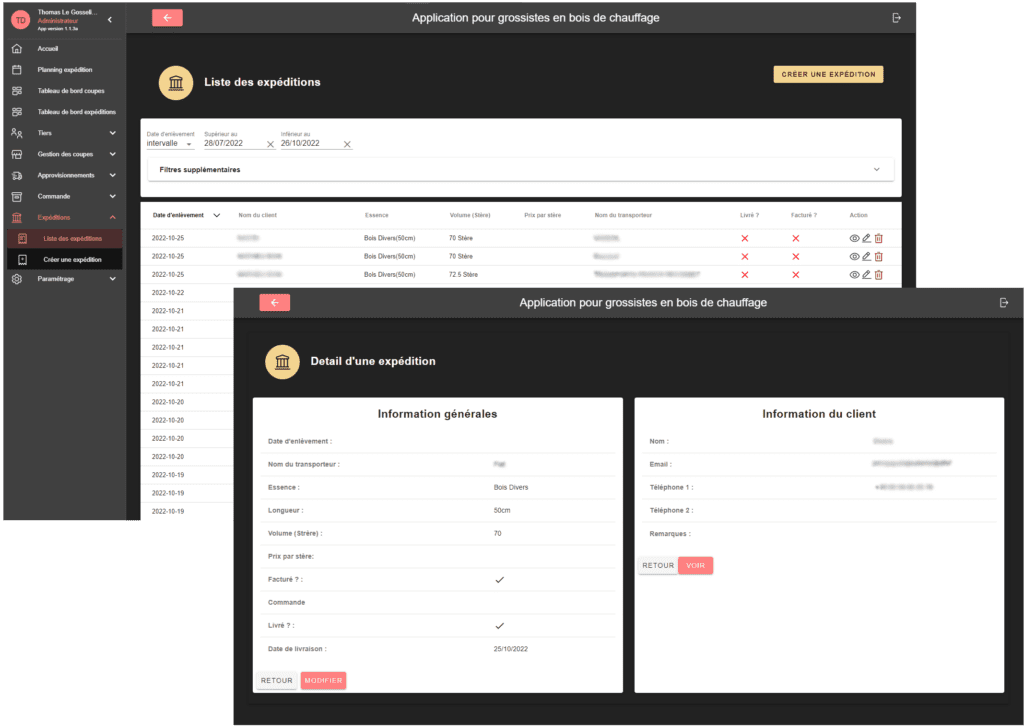Edit the first expedition row with the pencil icon
1024x726 pixels.
click(866, 238)
